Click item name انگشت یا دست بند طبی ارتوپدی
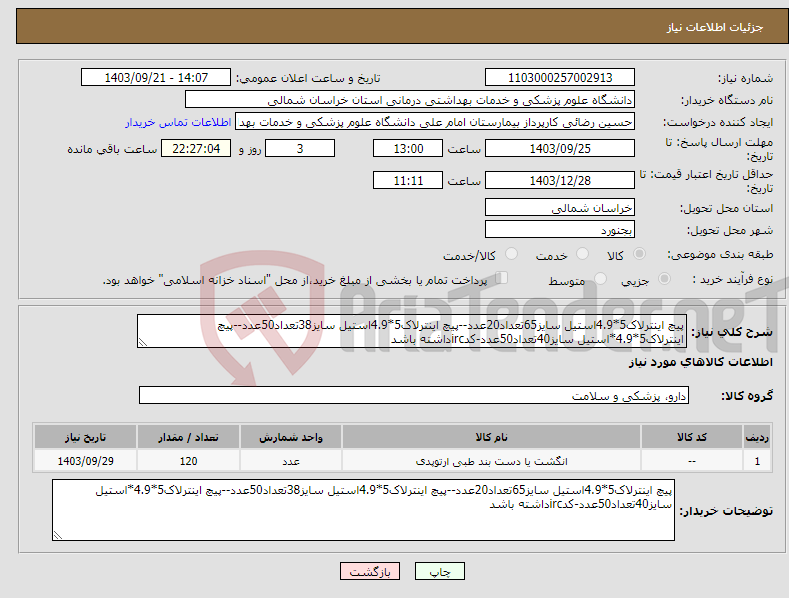The image size is (789, 598). coord(491,461)
